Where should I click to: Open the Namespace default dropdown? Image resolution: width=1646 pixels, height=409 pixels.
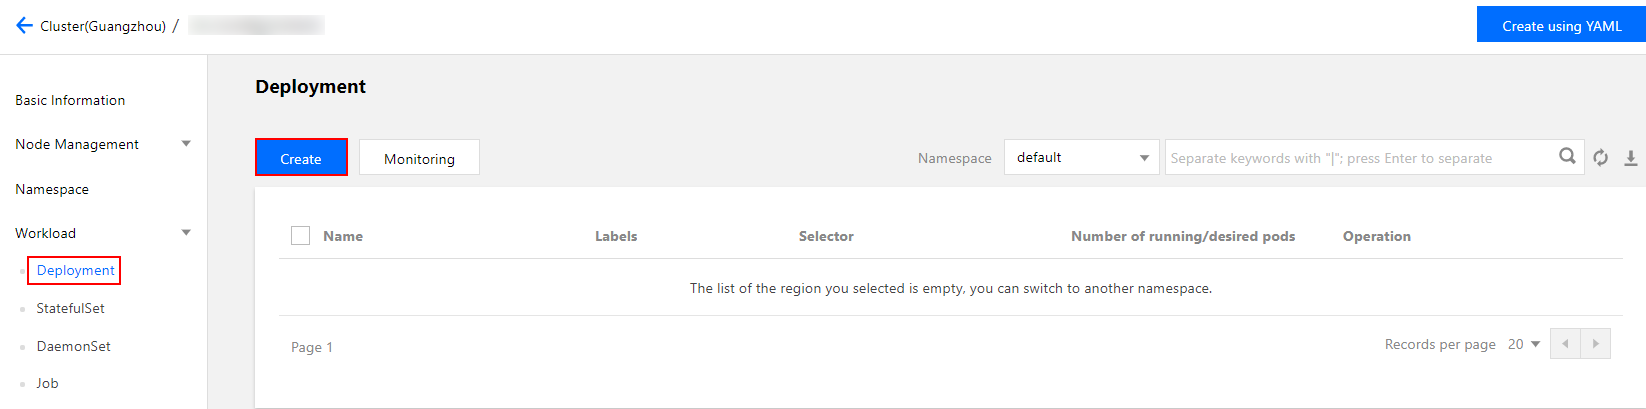1081,158
